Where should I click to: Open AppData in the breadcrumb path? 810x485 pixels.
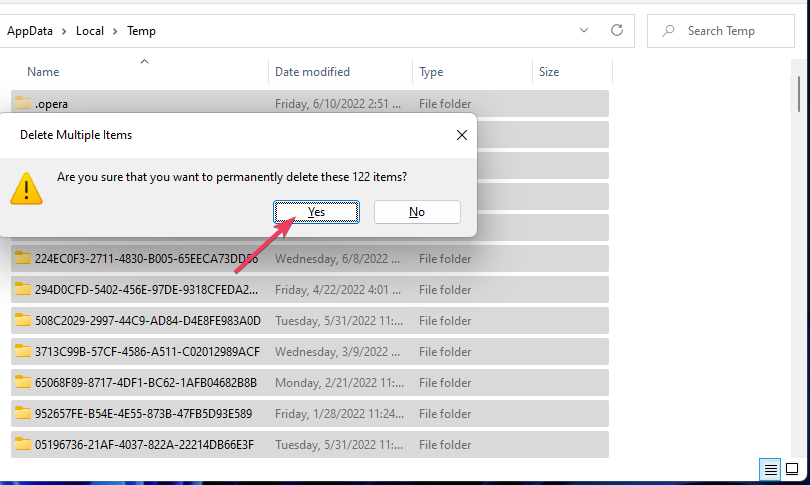pos(30,31)
